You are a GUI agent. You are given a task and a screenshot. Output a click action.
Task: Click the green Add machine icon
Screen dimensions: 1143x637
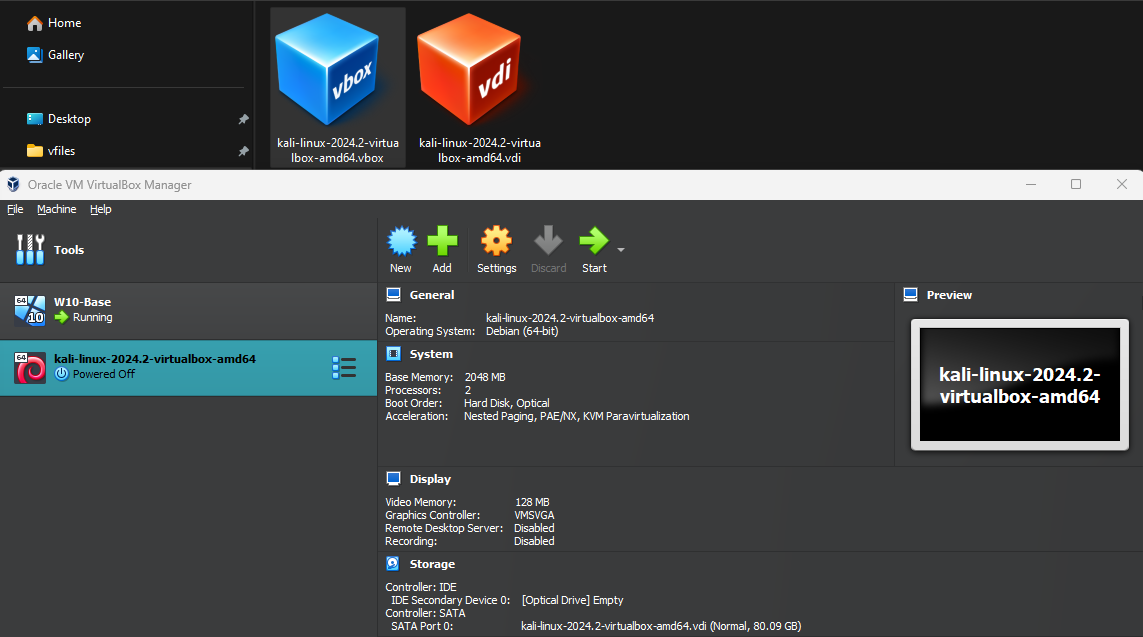[442, 241]
